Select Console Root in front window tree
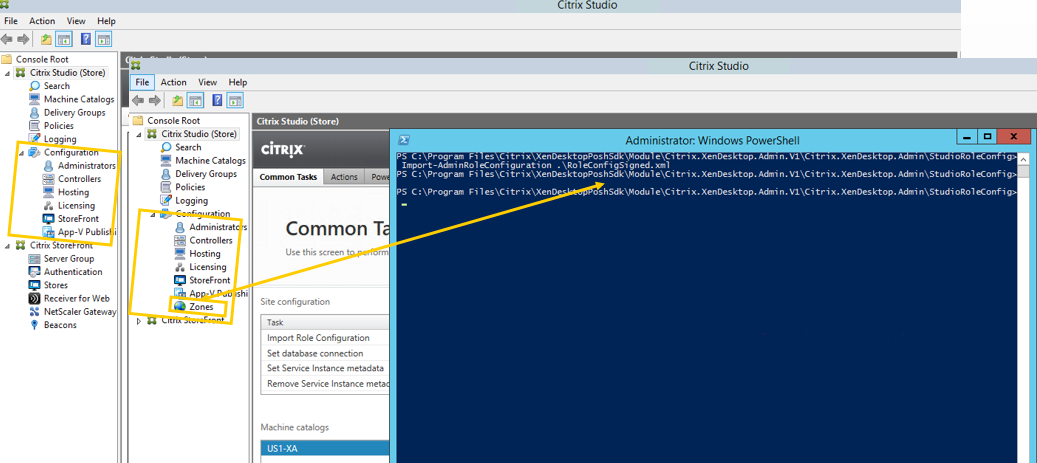This screenshot has width=1037, height=463. 173,121
